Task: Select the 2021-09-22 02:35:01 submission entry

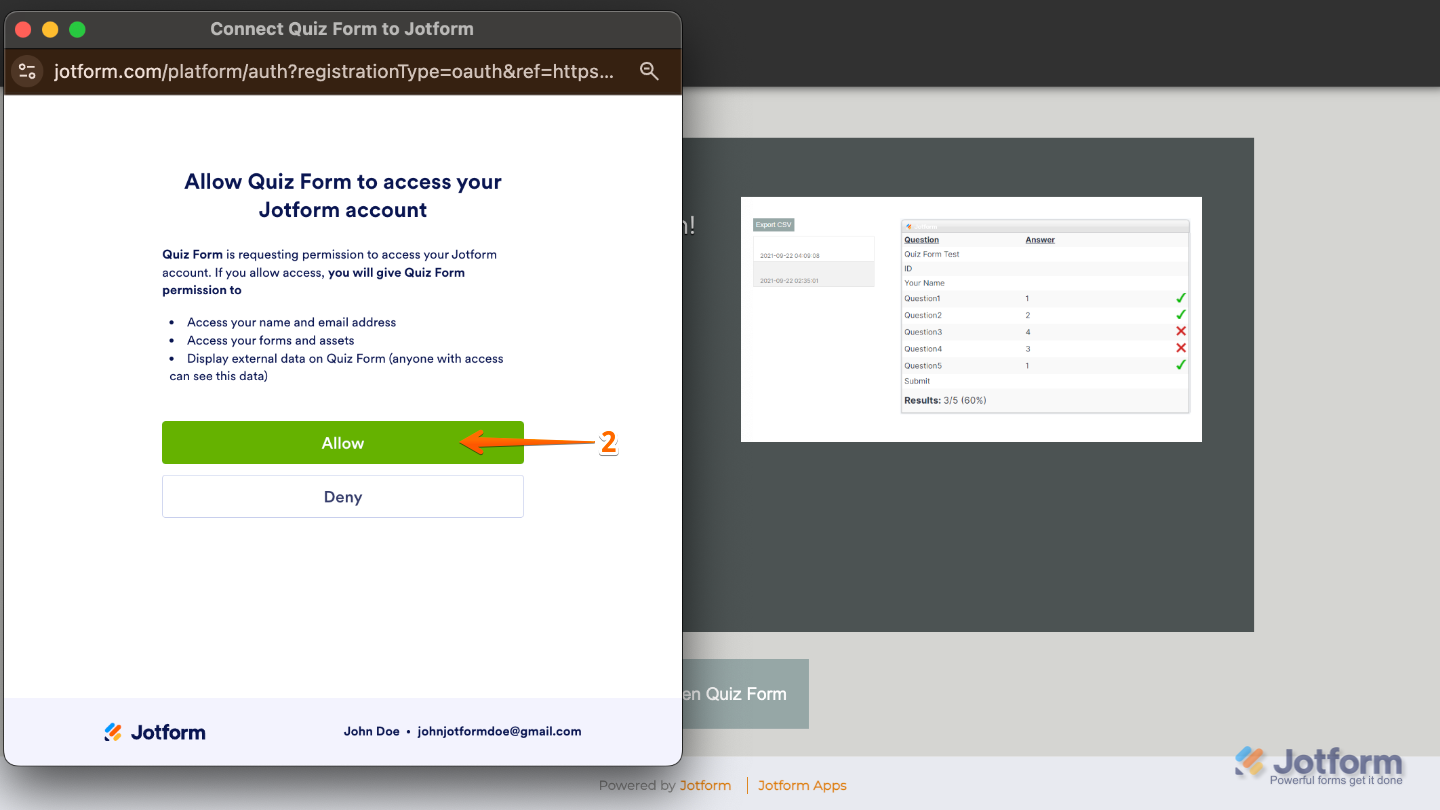Action: pyautogui.click(x=813, y=275)
